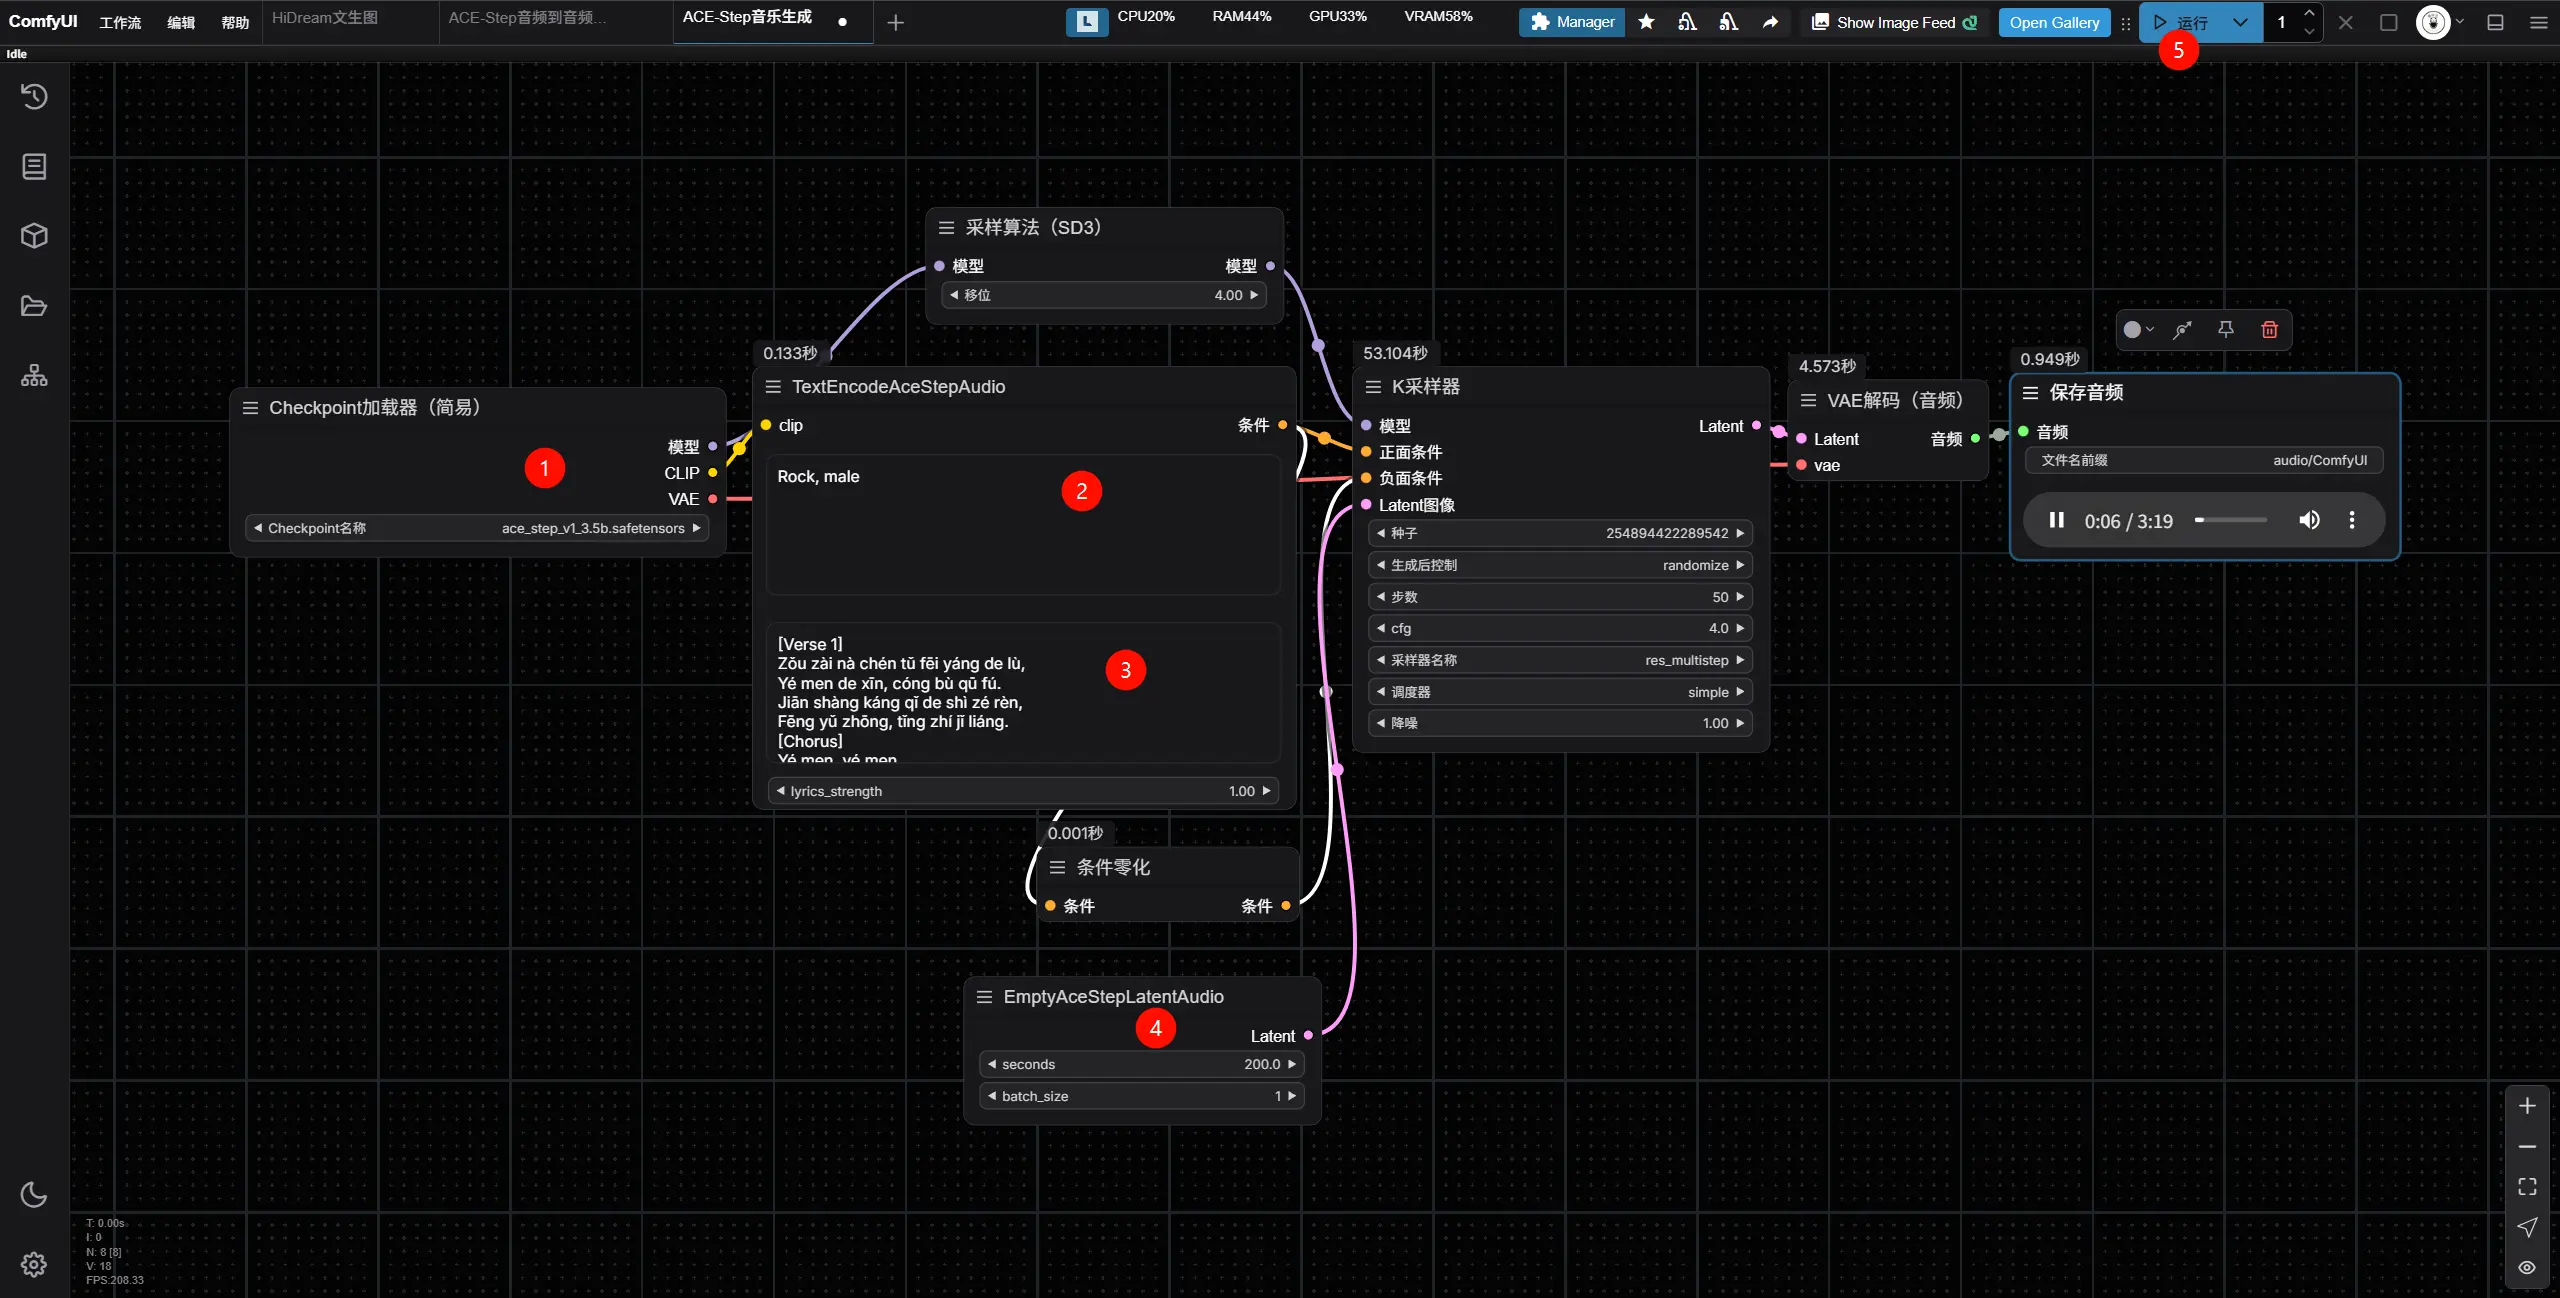Click Show Image Feed button
Image resolution: width=2560 pixels, height=1298 pixels.
point(1895,22)
